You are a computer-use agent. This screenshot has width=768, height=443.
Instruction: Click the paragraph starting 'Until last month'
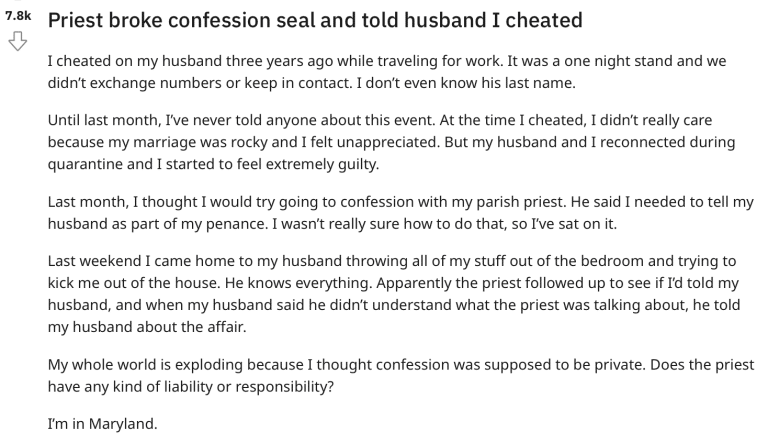click(x=391, y=142)
